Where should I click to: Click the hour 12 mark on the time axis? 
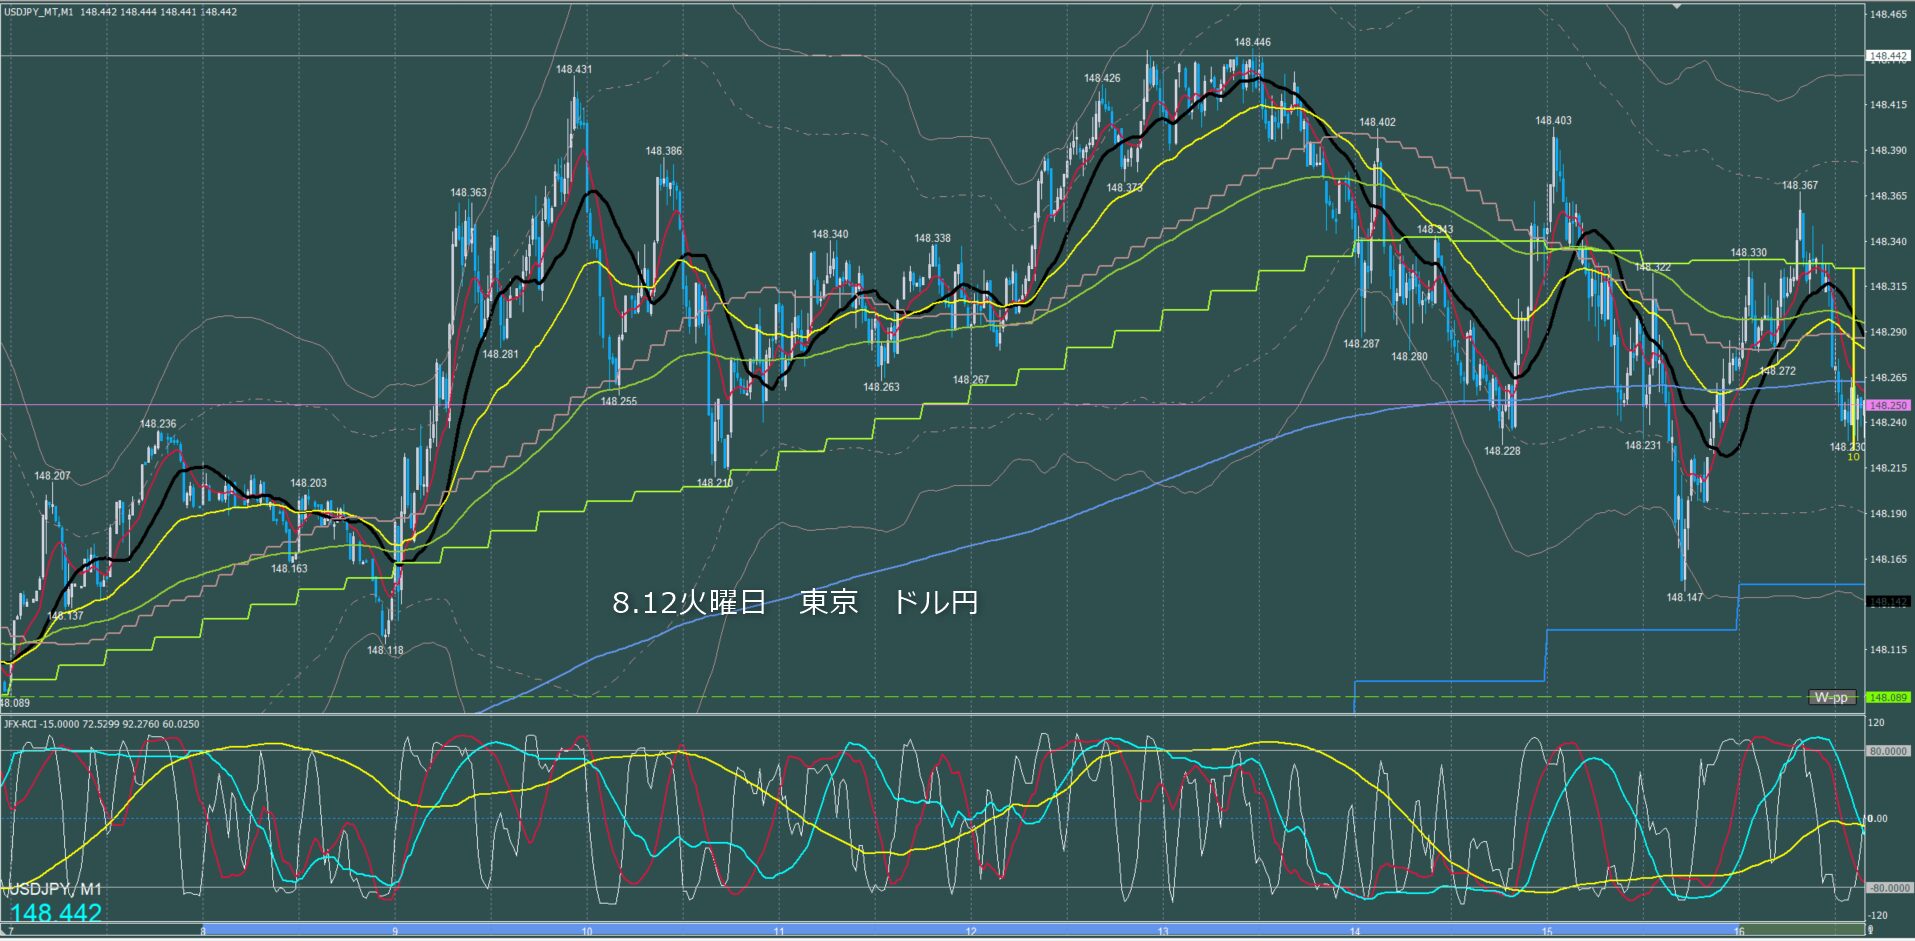tap(971, 932)
